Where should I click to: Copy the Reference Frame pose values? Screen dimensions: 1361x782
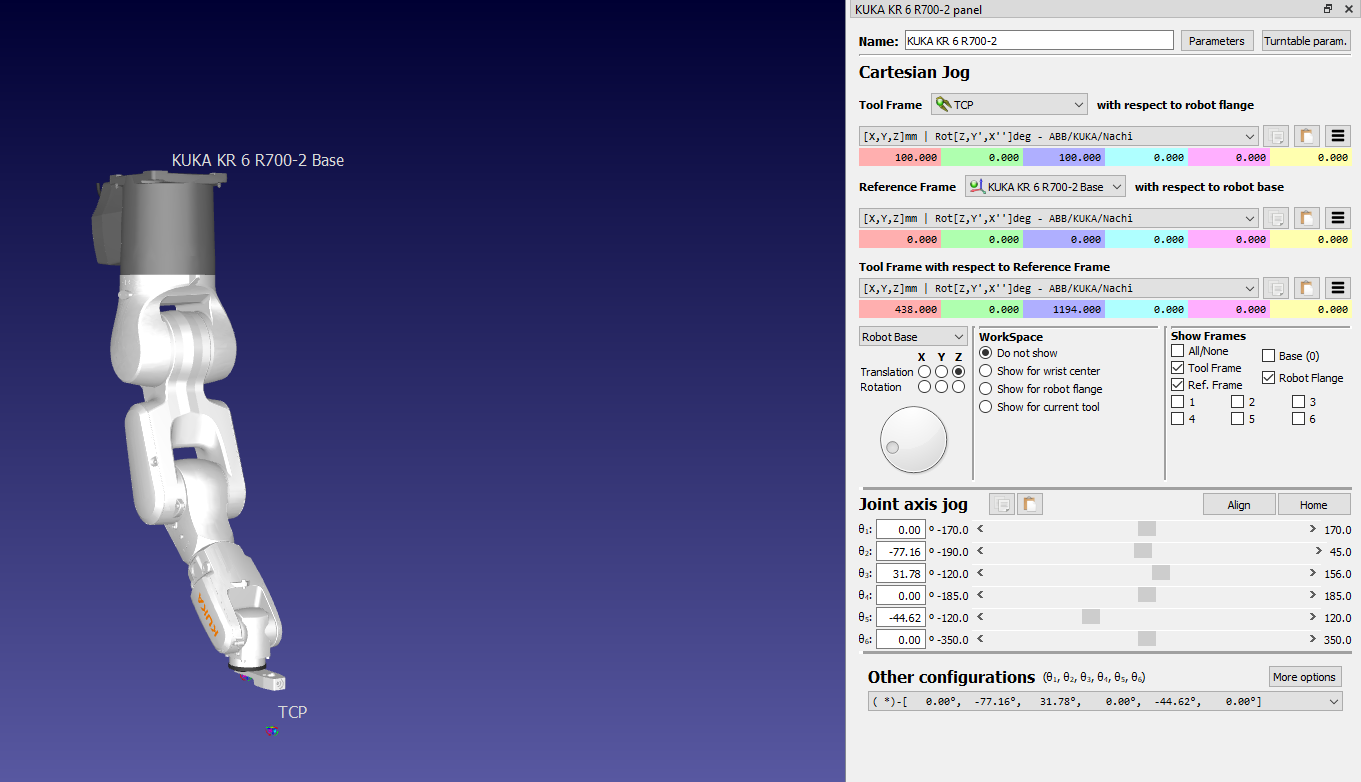1275,218
